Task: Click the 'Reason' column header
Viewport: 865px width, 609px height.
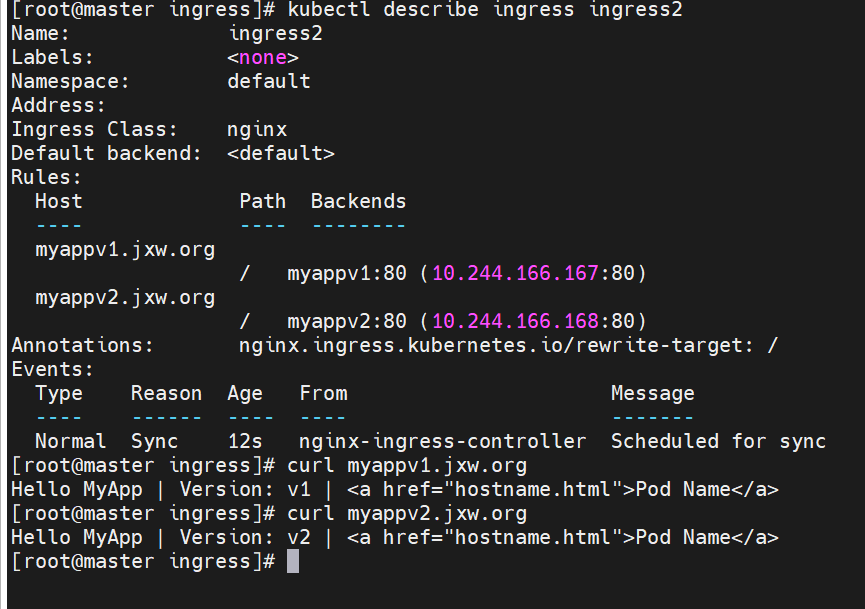Action: point(166,394)
